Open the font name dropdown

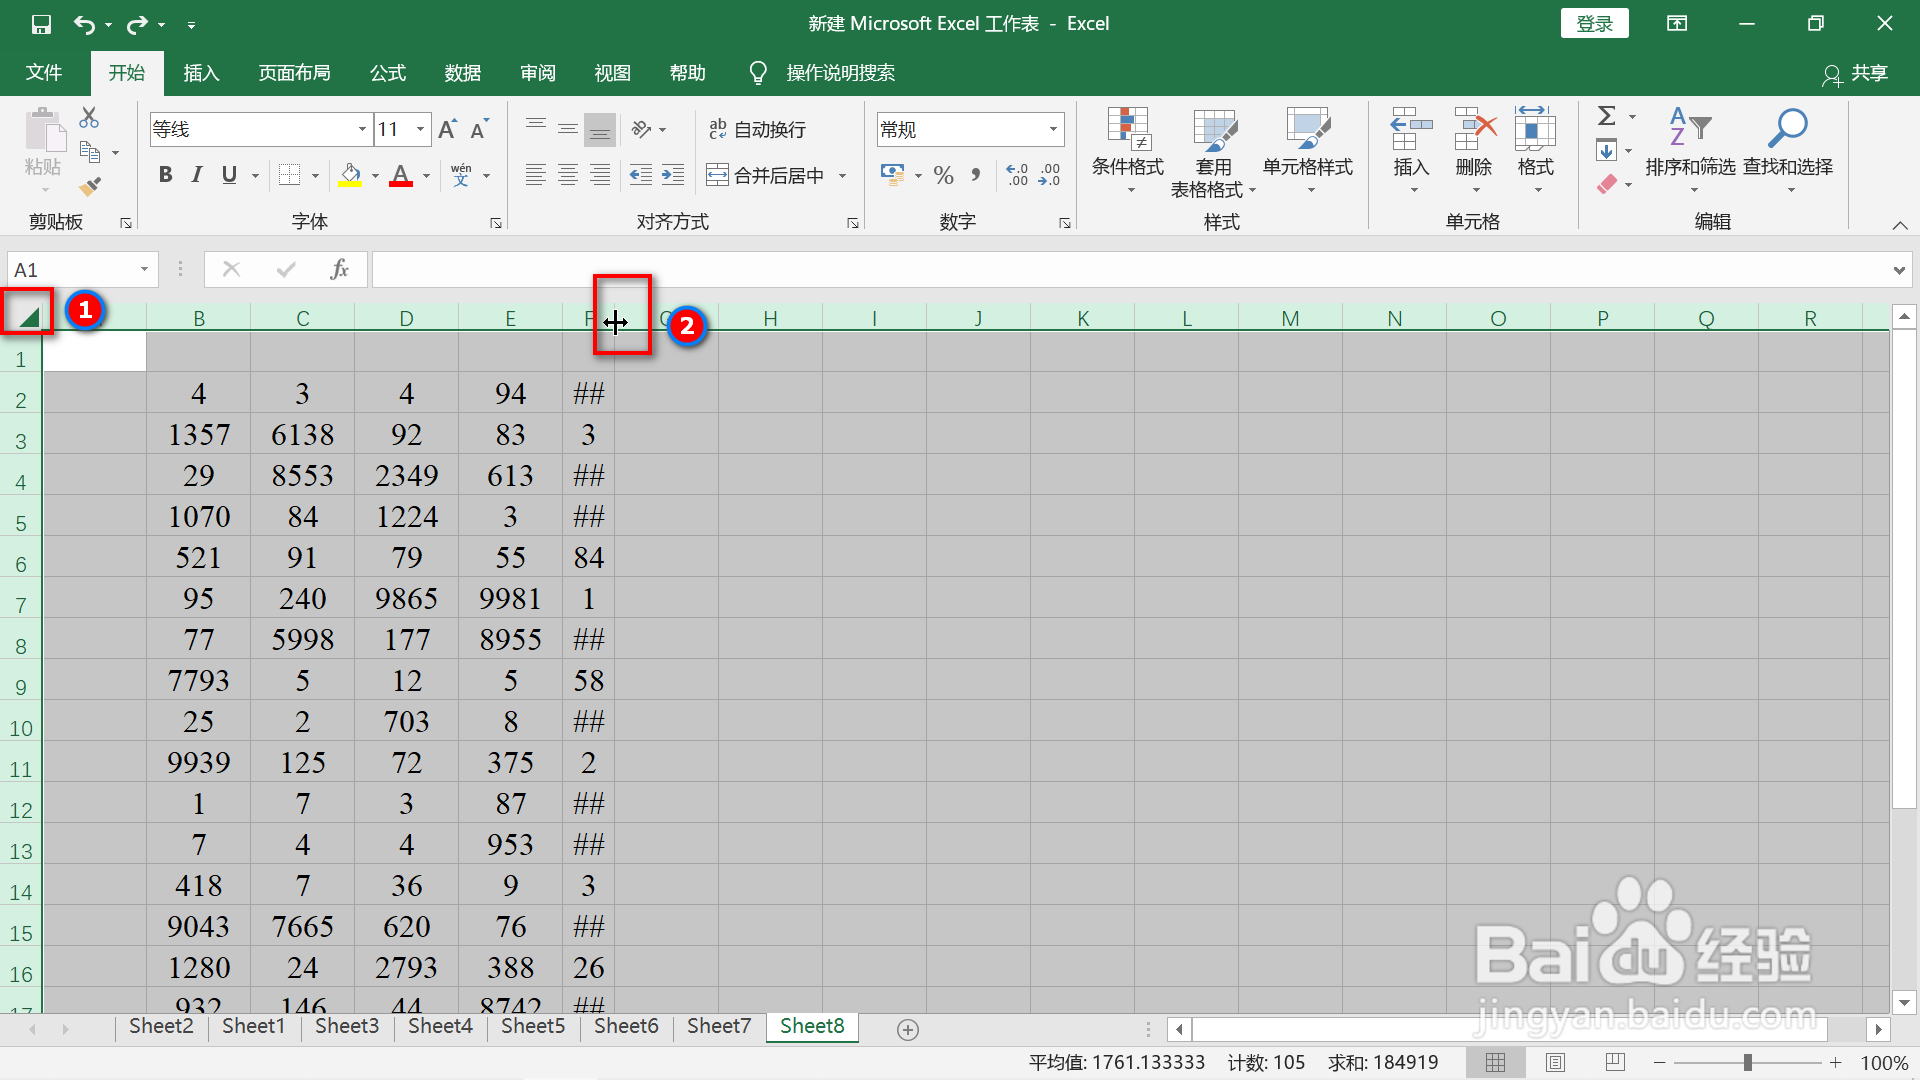click(362, 129)
